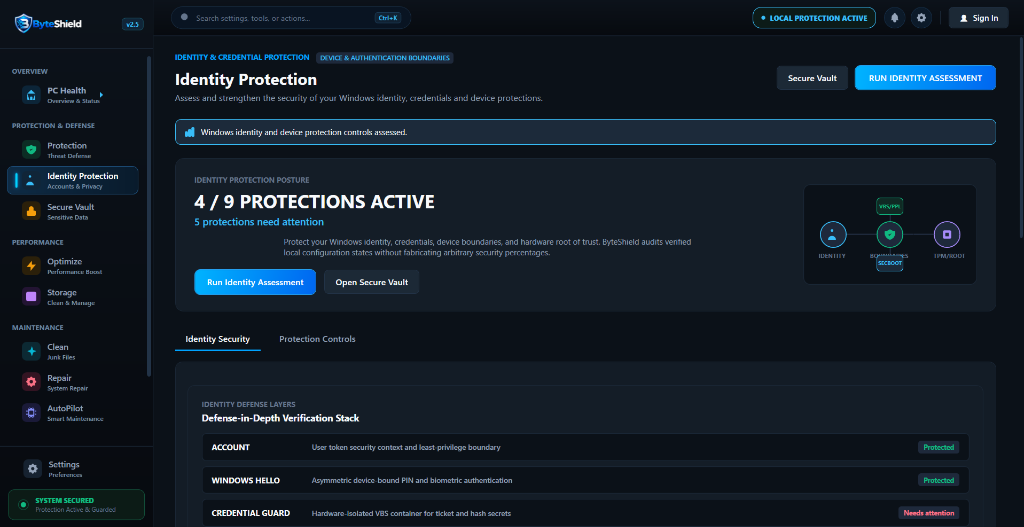Open Clean Junk Files section
The image size is (1024, 527).
72,351
